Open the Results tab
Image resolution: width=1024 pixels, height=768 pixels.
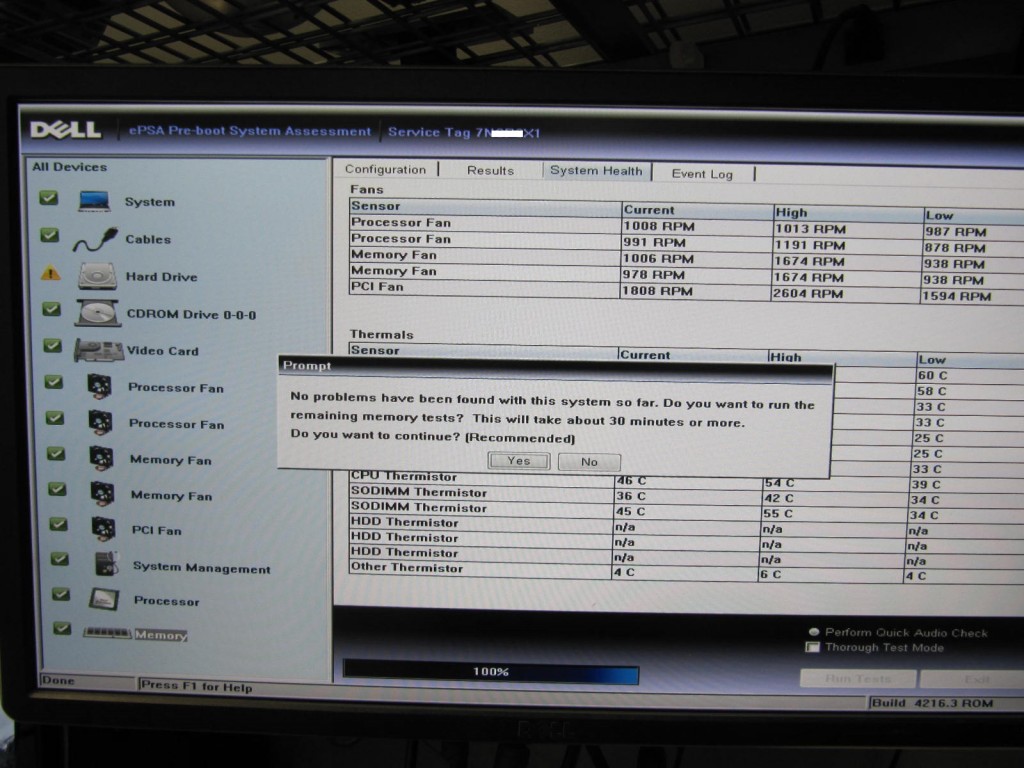pyautogui.click(x=490, y=170)
